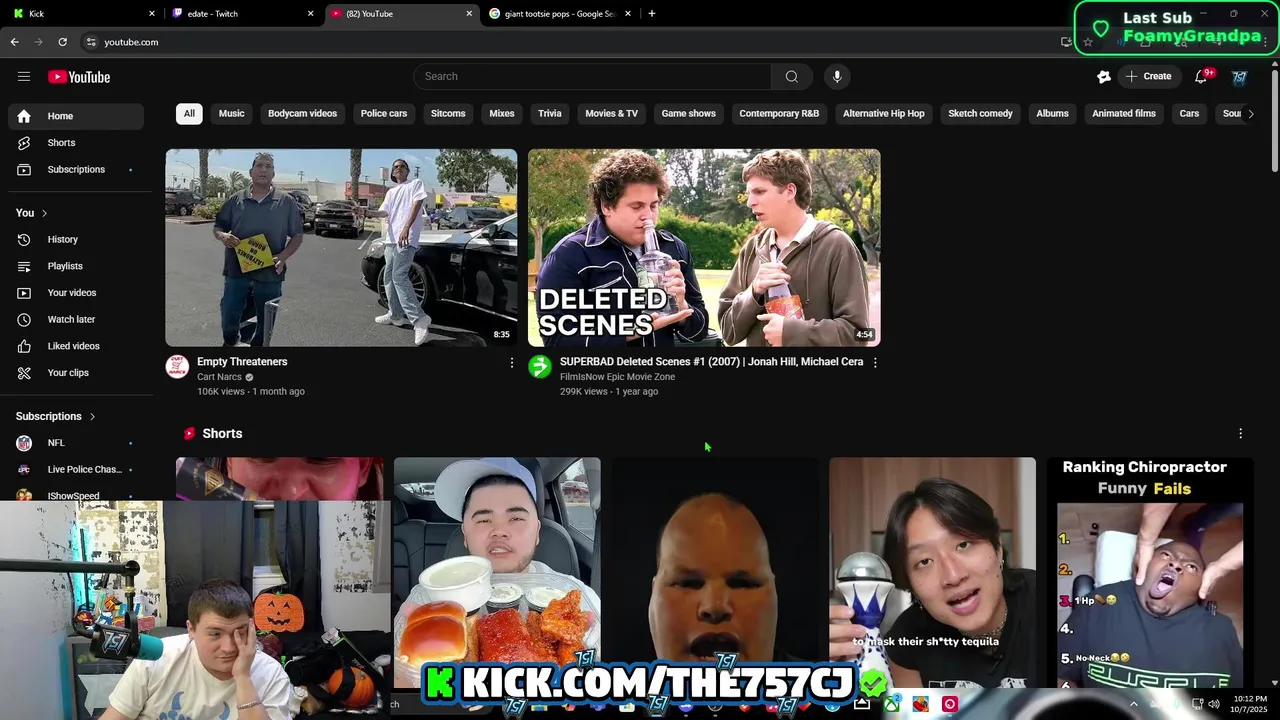1280x720 pixels.
Task: Open options for Empty Threateners video
Action: coord(512,363)
